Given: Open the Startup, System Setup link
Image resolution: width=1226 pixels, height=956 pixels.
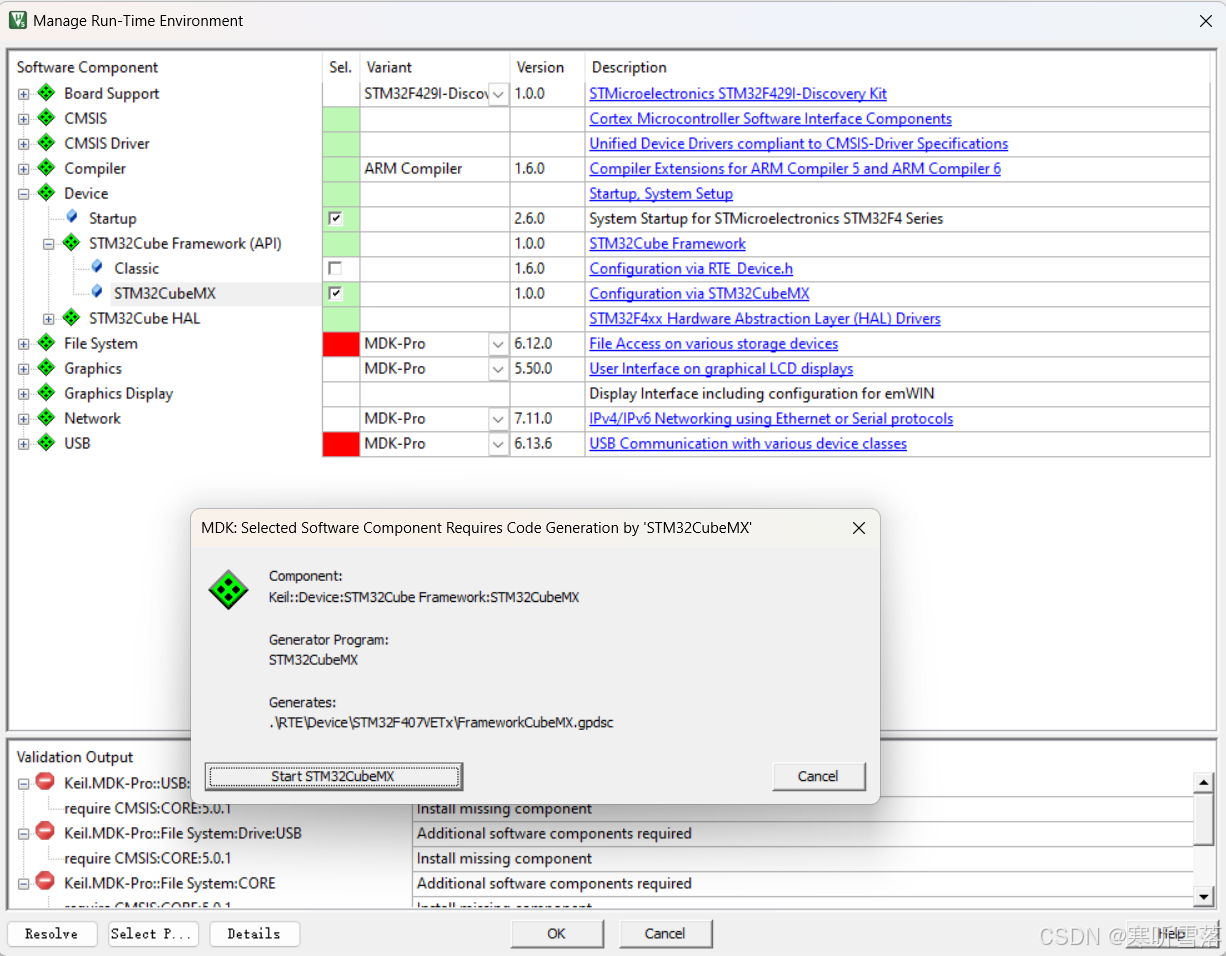Looking at the screenshot, I should click(x=661, y=193).
